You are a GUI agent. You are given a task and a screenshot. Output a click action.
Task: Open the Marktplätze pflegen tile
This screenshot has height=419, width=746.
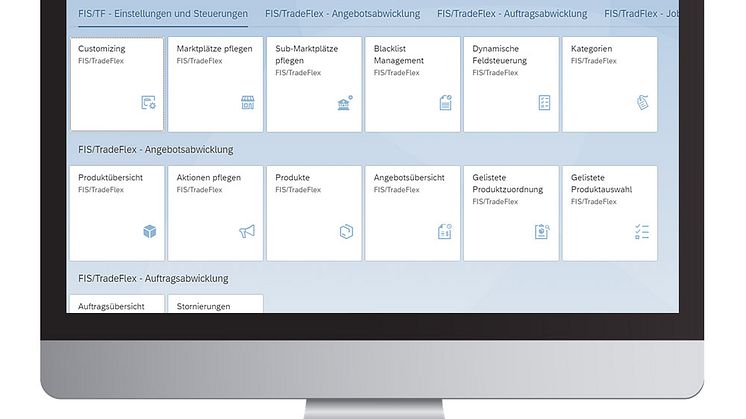[x=216, y=84]
